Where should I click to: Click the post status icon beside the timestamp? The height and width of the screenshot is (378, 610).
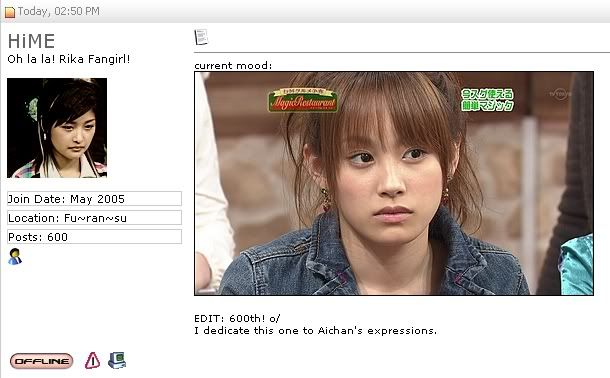[x=9, y=12]
